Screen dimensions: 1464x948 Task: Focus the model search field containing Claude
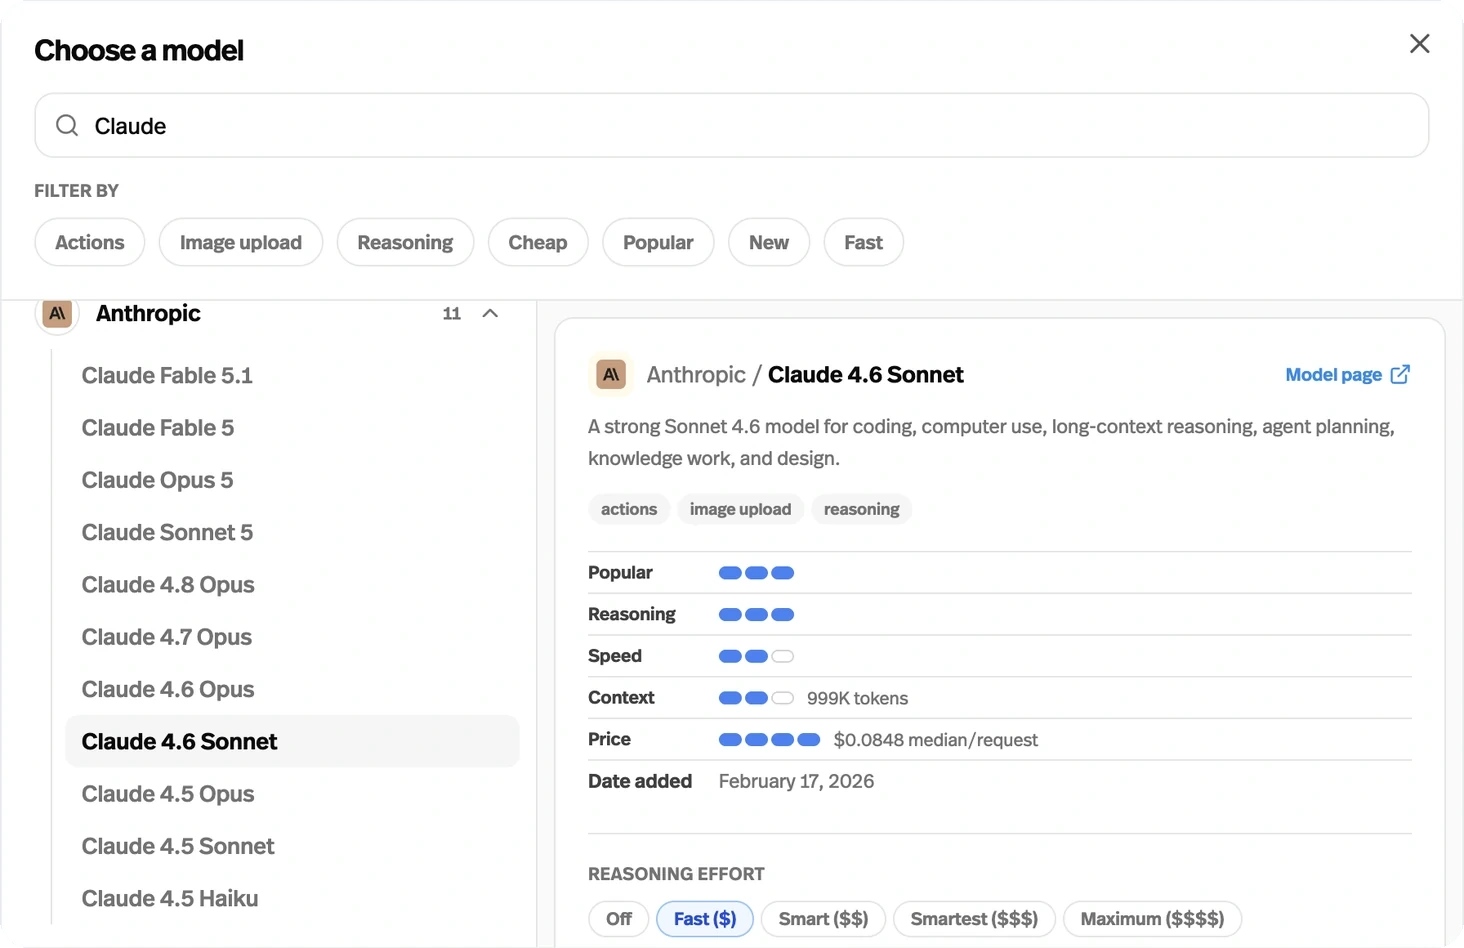tap(732, 125)
